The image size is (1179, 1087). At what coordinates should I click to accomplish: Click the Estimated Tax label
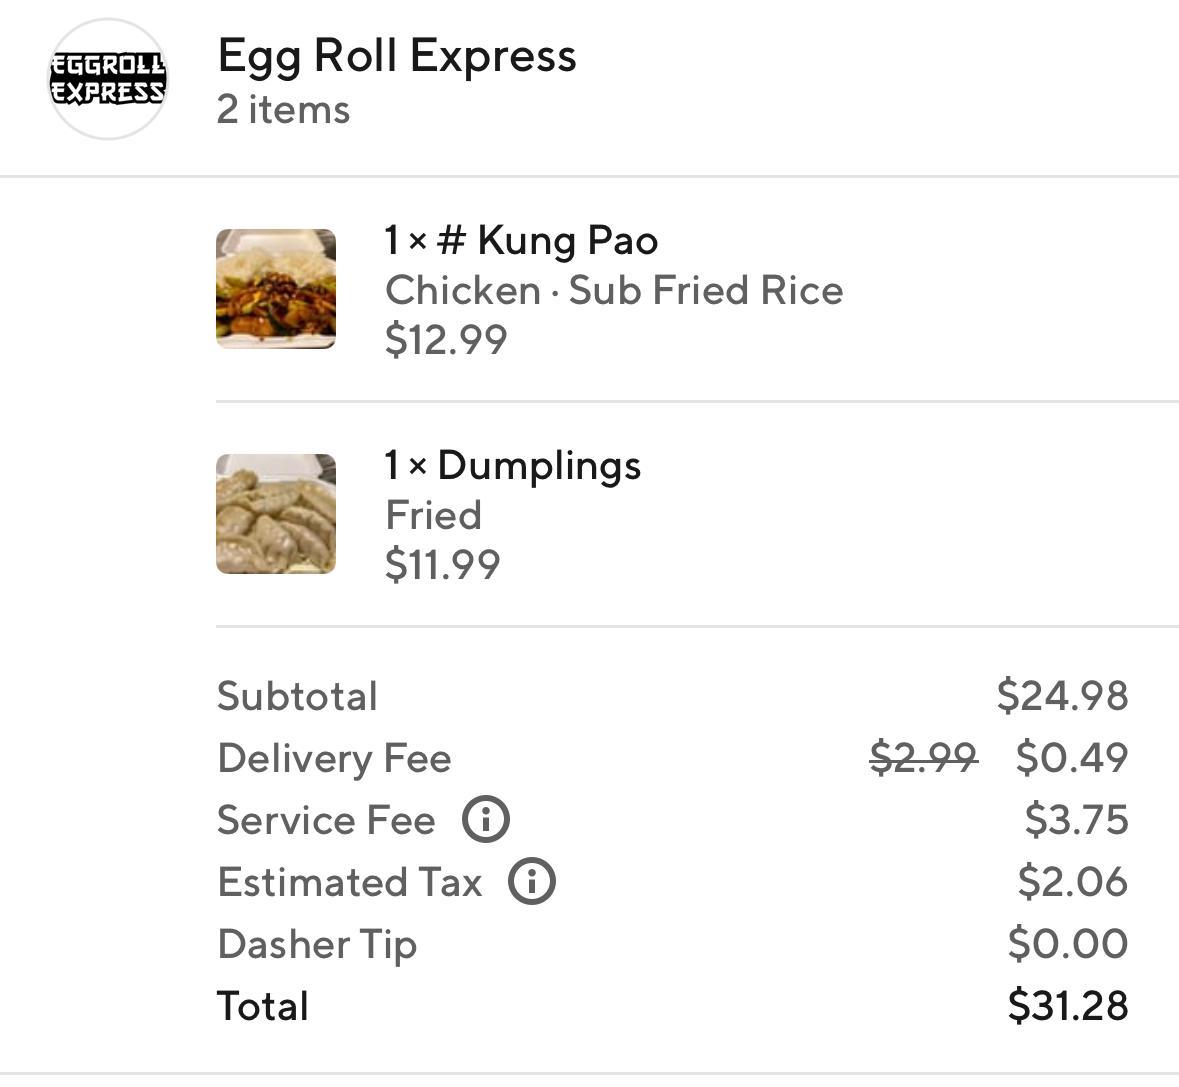[x=349, y=882]
